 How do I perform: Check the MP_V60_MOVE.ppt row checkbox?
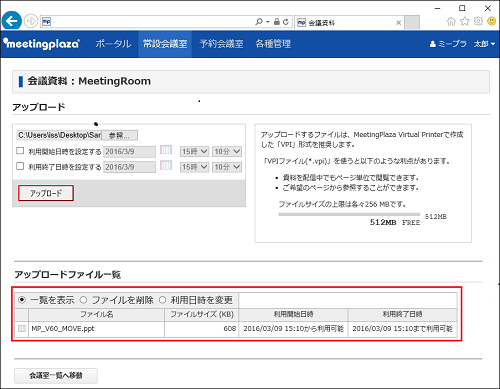22,329
